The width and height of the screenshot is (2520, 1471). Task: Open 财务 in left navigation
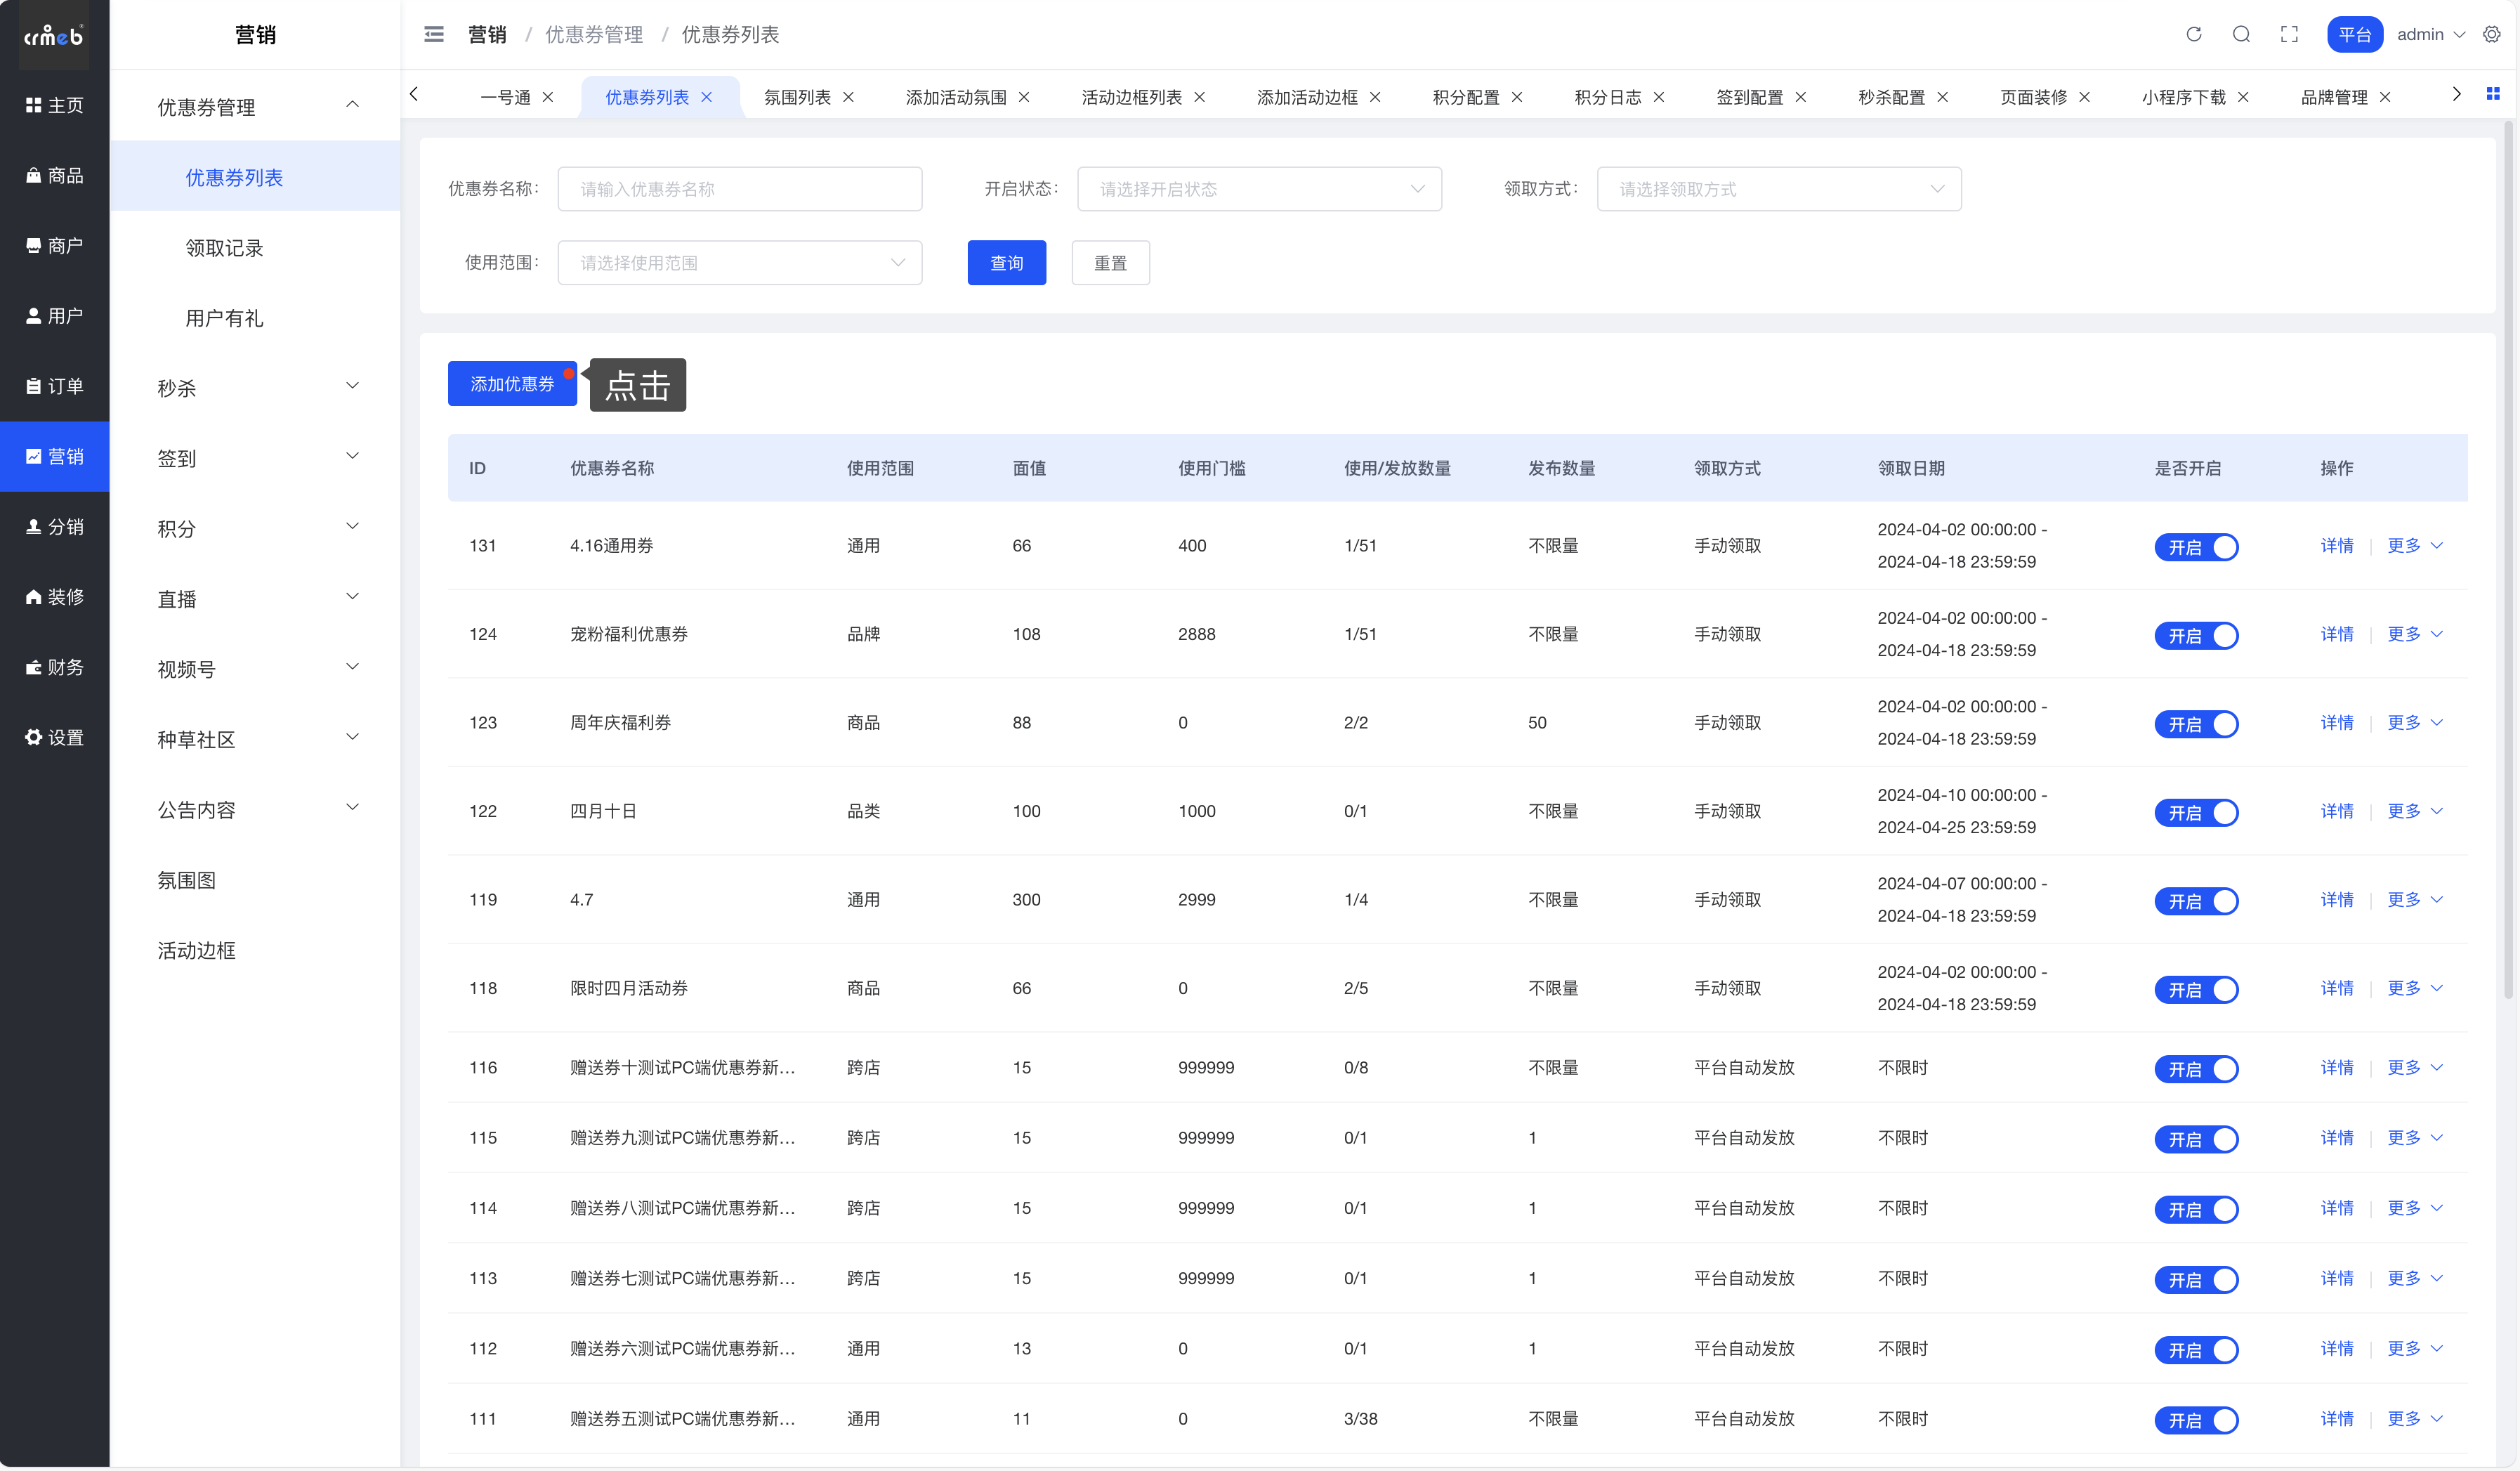click(54, 667)
